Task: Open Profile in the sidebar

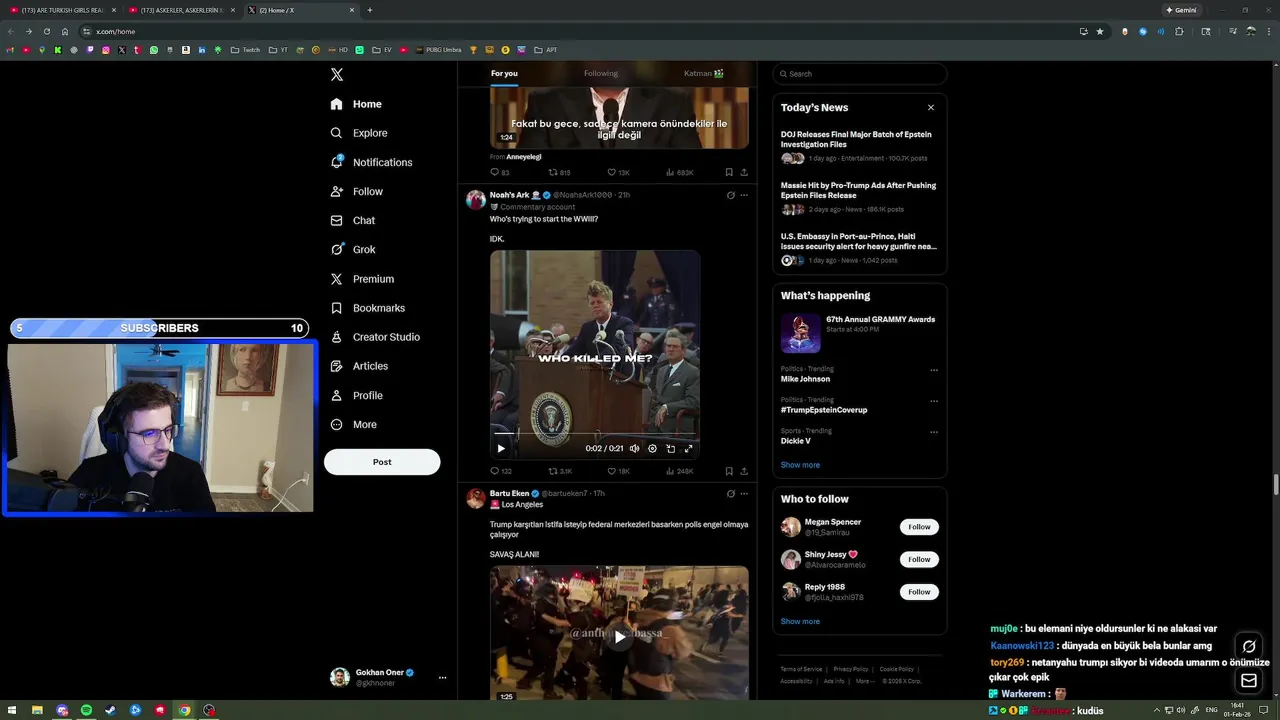Action: [x=356, y=395]
